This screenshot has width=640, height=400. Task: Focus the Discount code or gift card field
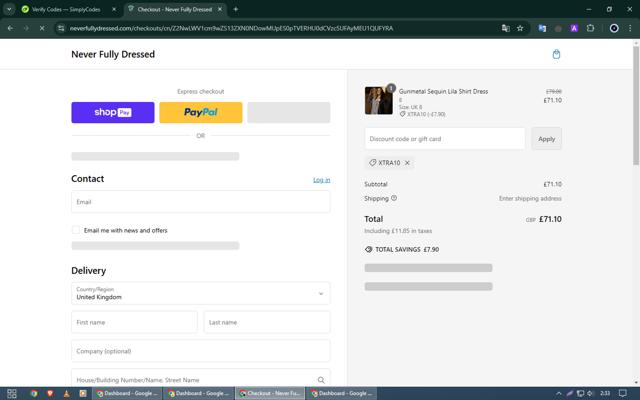pyautogui.click(x=445, y=139)
